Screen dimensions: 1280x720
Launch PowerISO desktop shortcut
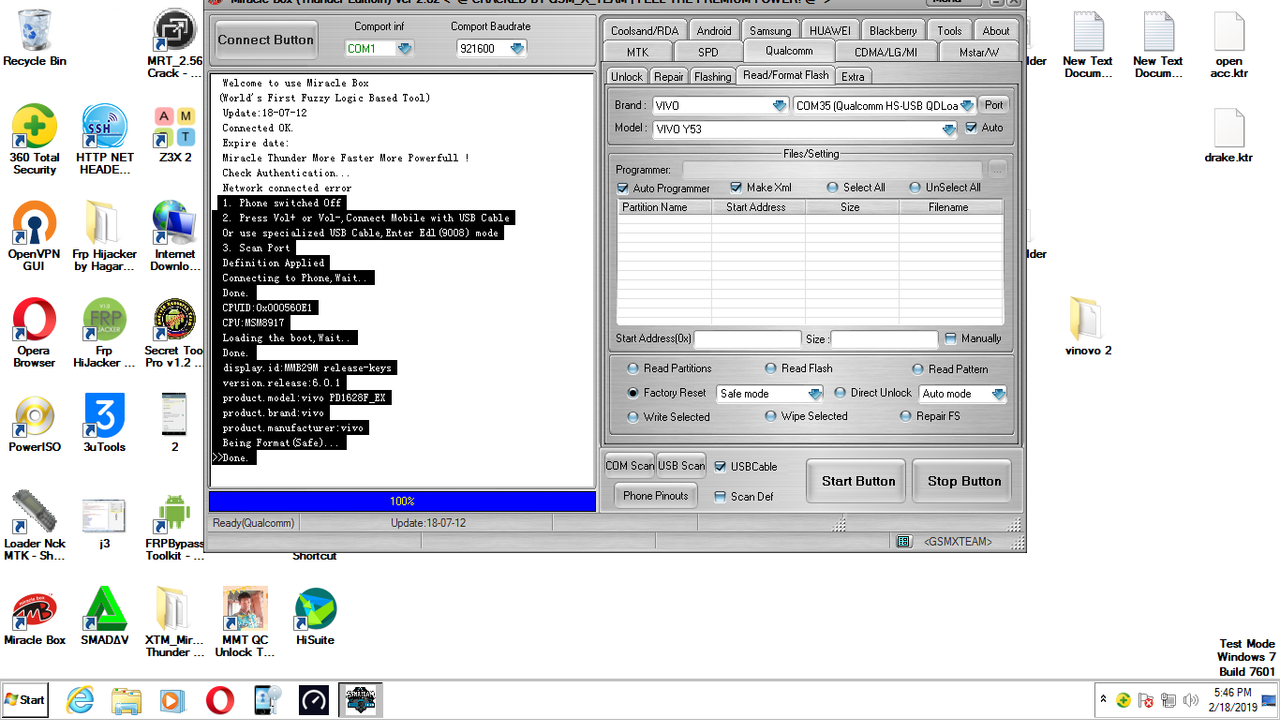tap(35, 424)
